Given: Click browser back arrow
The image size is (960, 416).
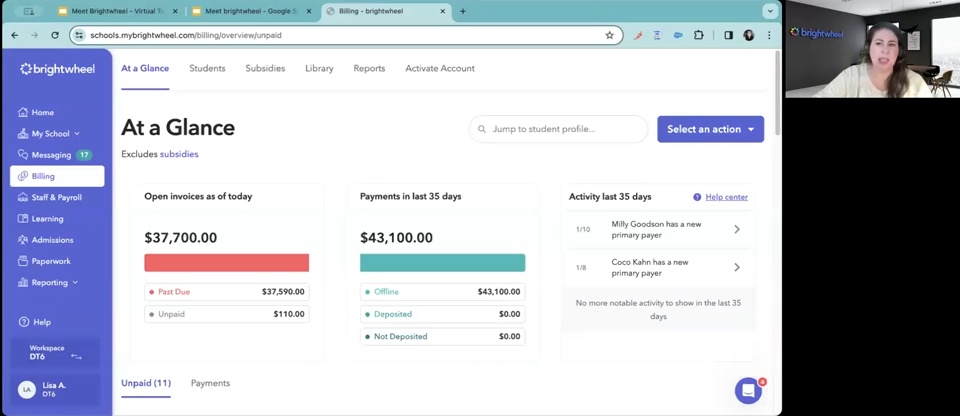Looking at the screenshot, I should 15,36.
